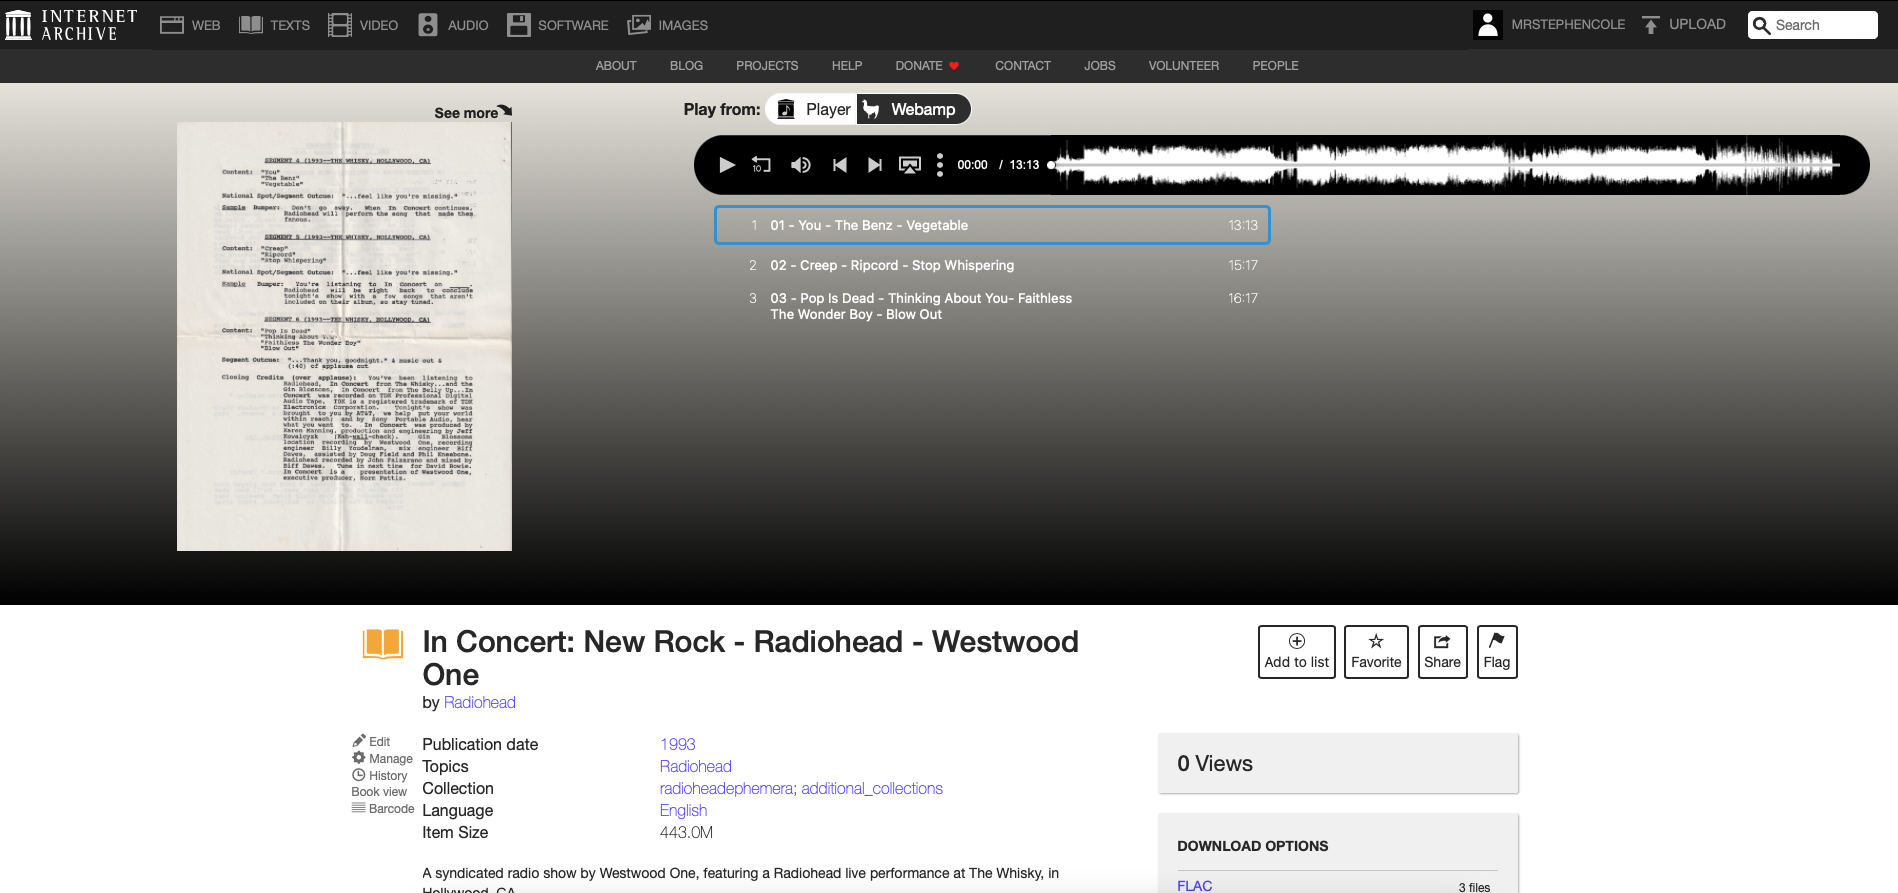Mute the player volume
The image size is (1898, 893).
pos(801,165)
